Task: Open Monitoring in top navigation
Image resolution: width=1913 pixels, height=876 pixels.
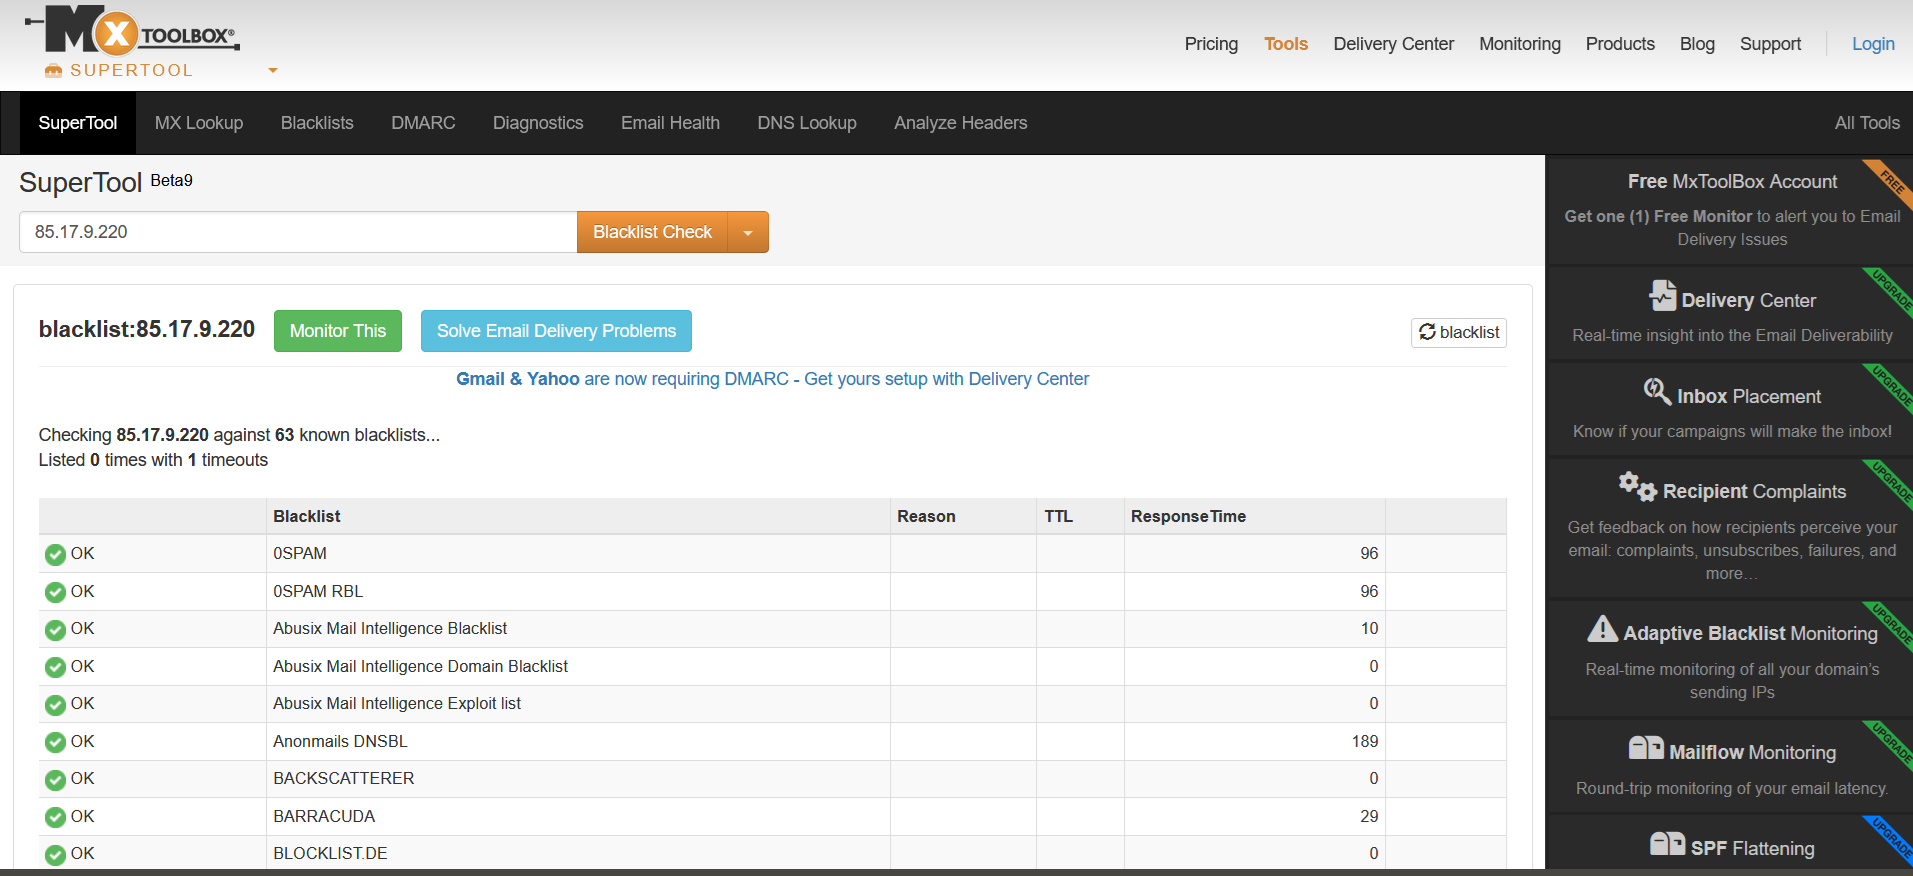Action: point(1520,44)
